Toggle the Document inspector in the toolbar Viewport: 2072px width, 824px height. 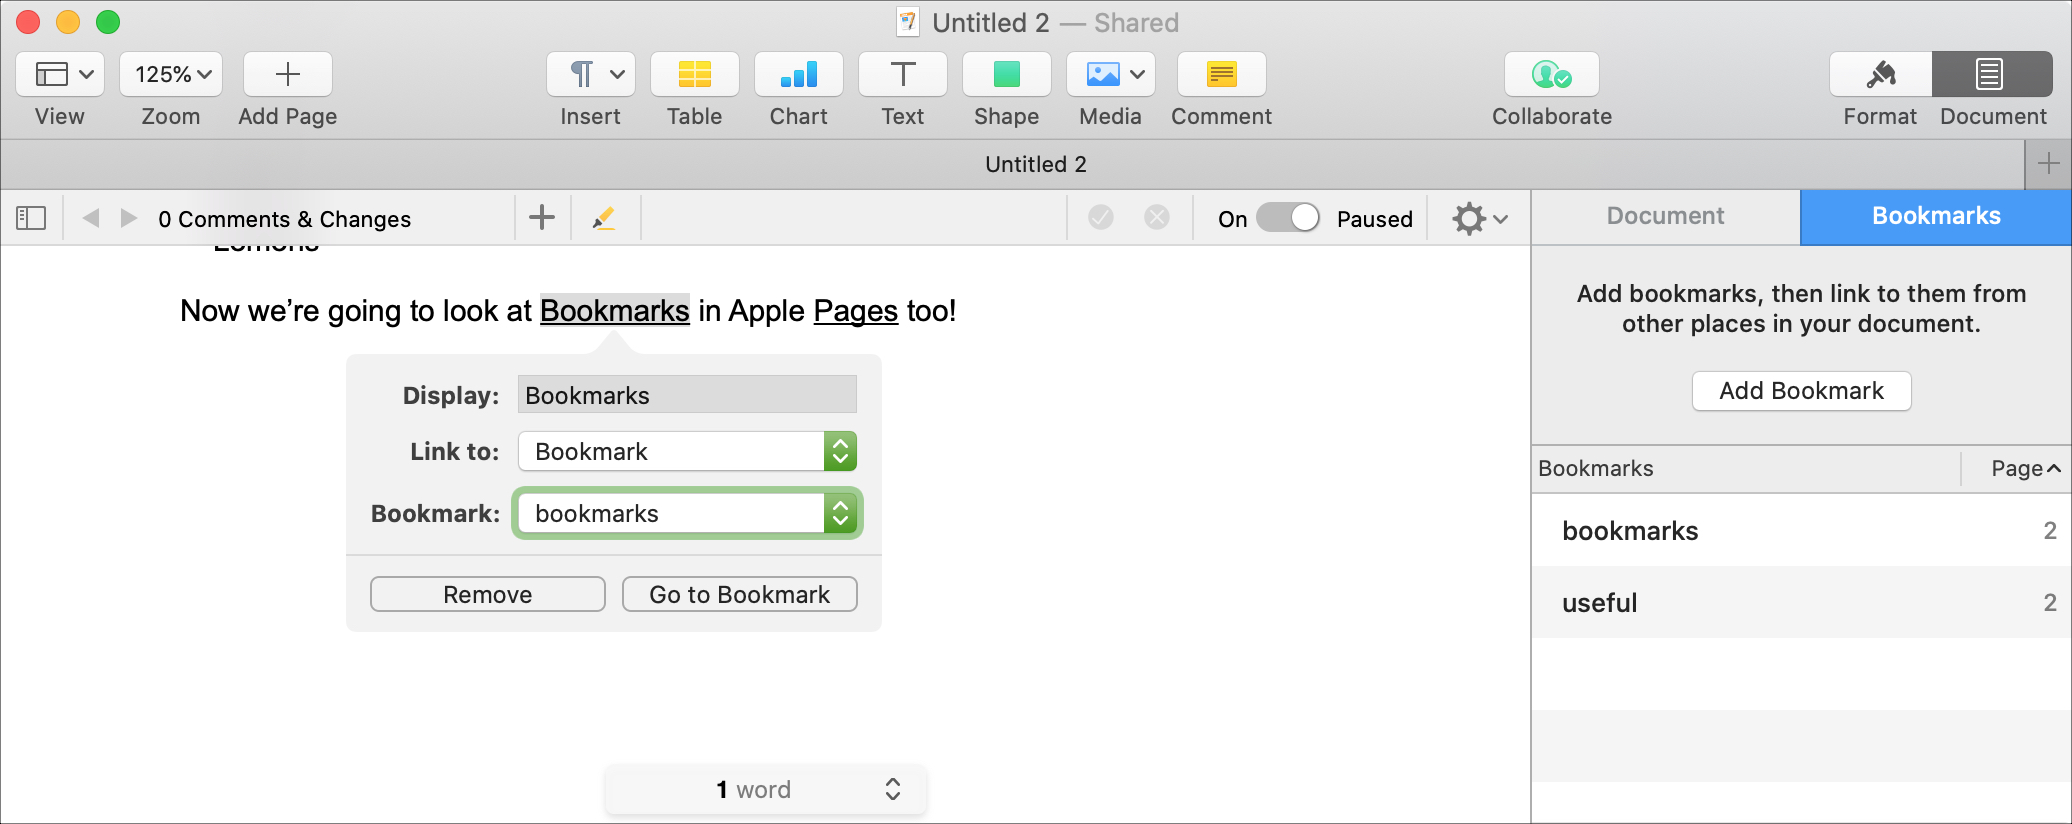click(1992, 74)
